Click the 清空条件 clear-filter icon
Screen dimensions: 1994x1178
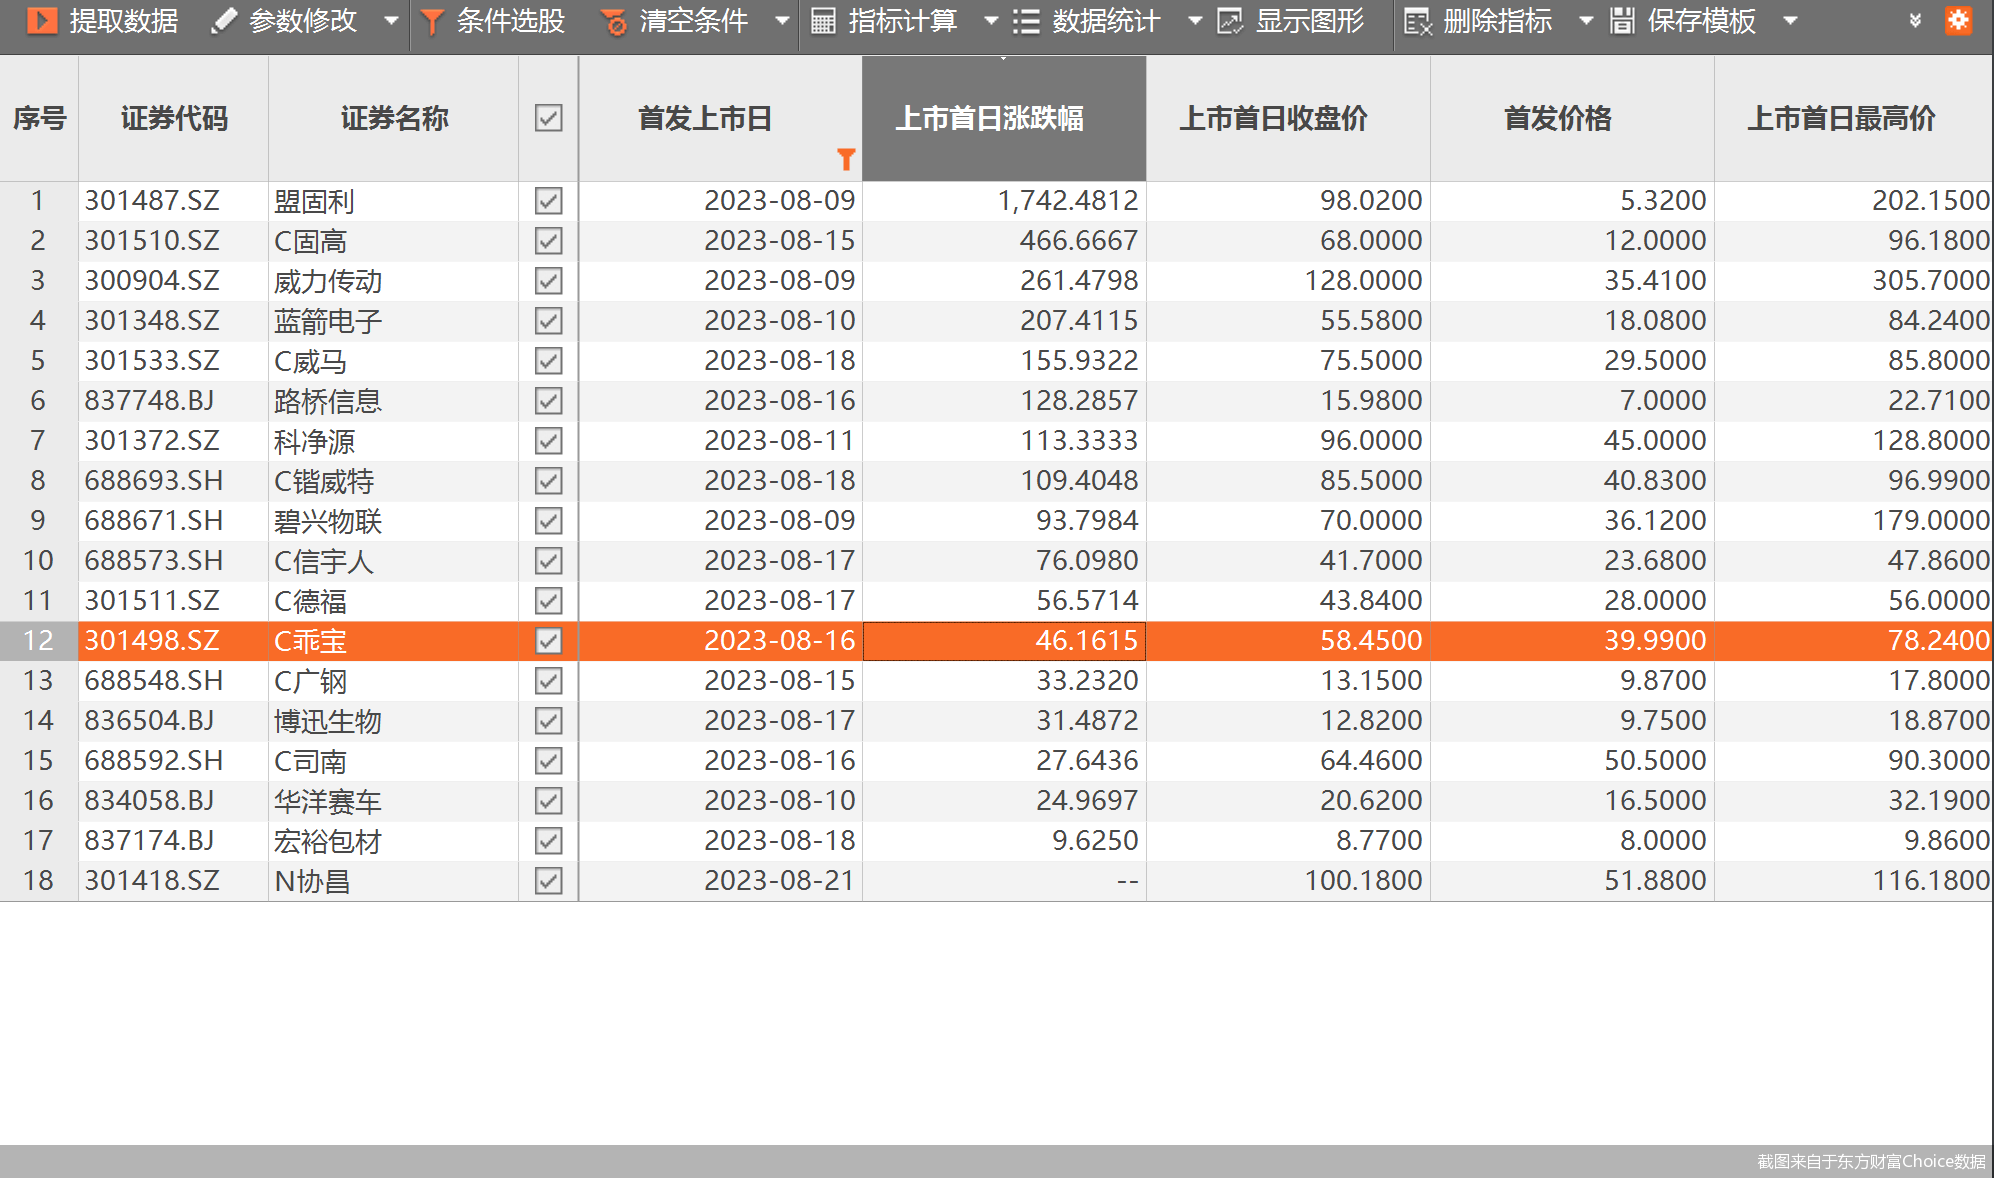pos(614,21)
